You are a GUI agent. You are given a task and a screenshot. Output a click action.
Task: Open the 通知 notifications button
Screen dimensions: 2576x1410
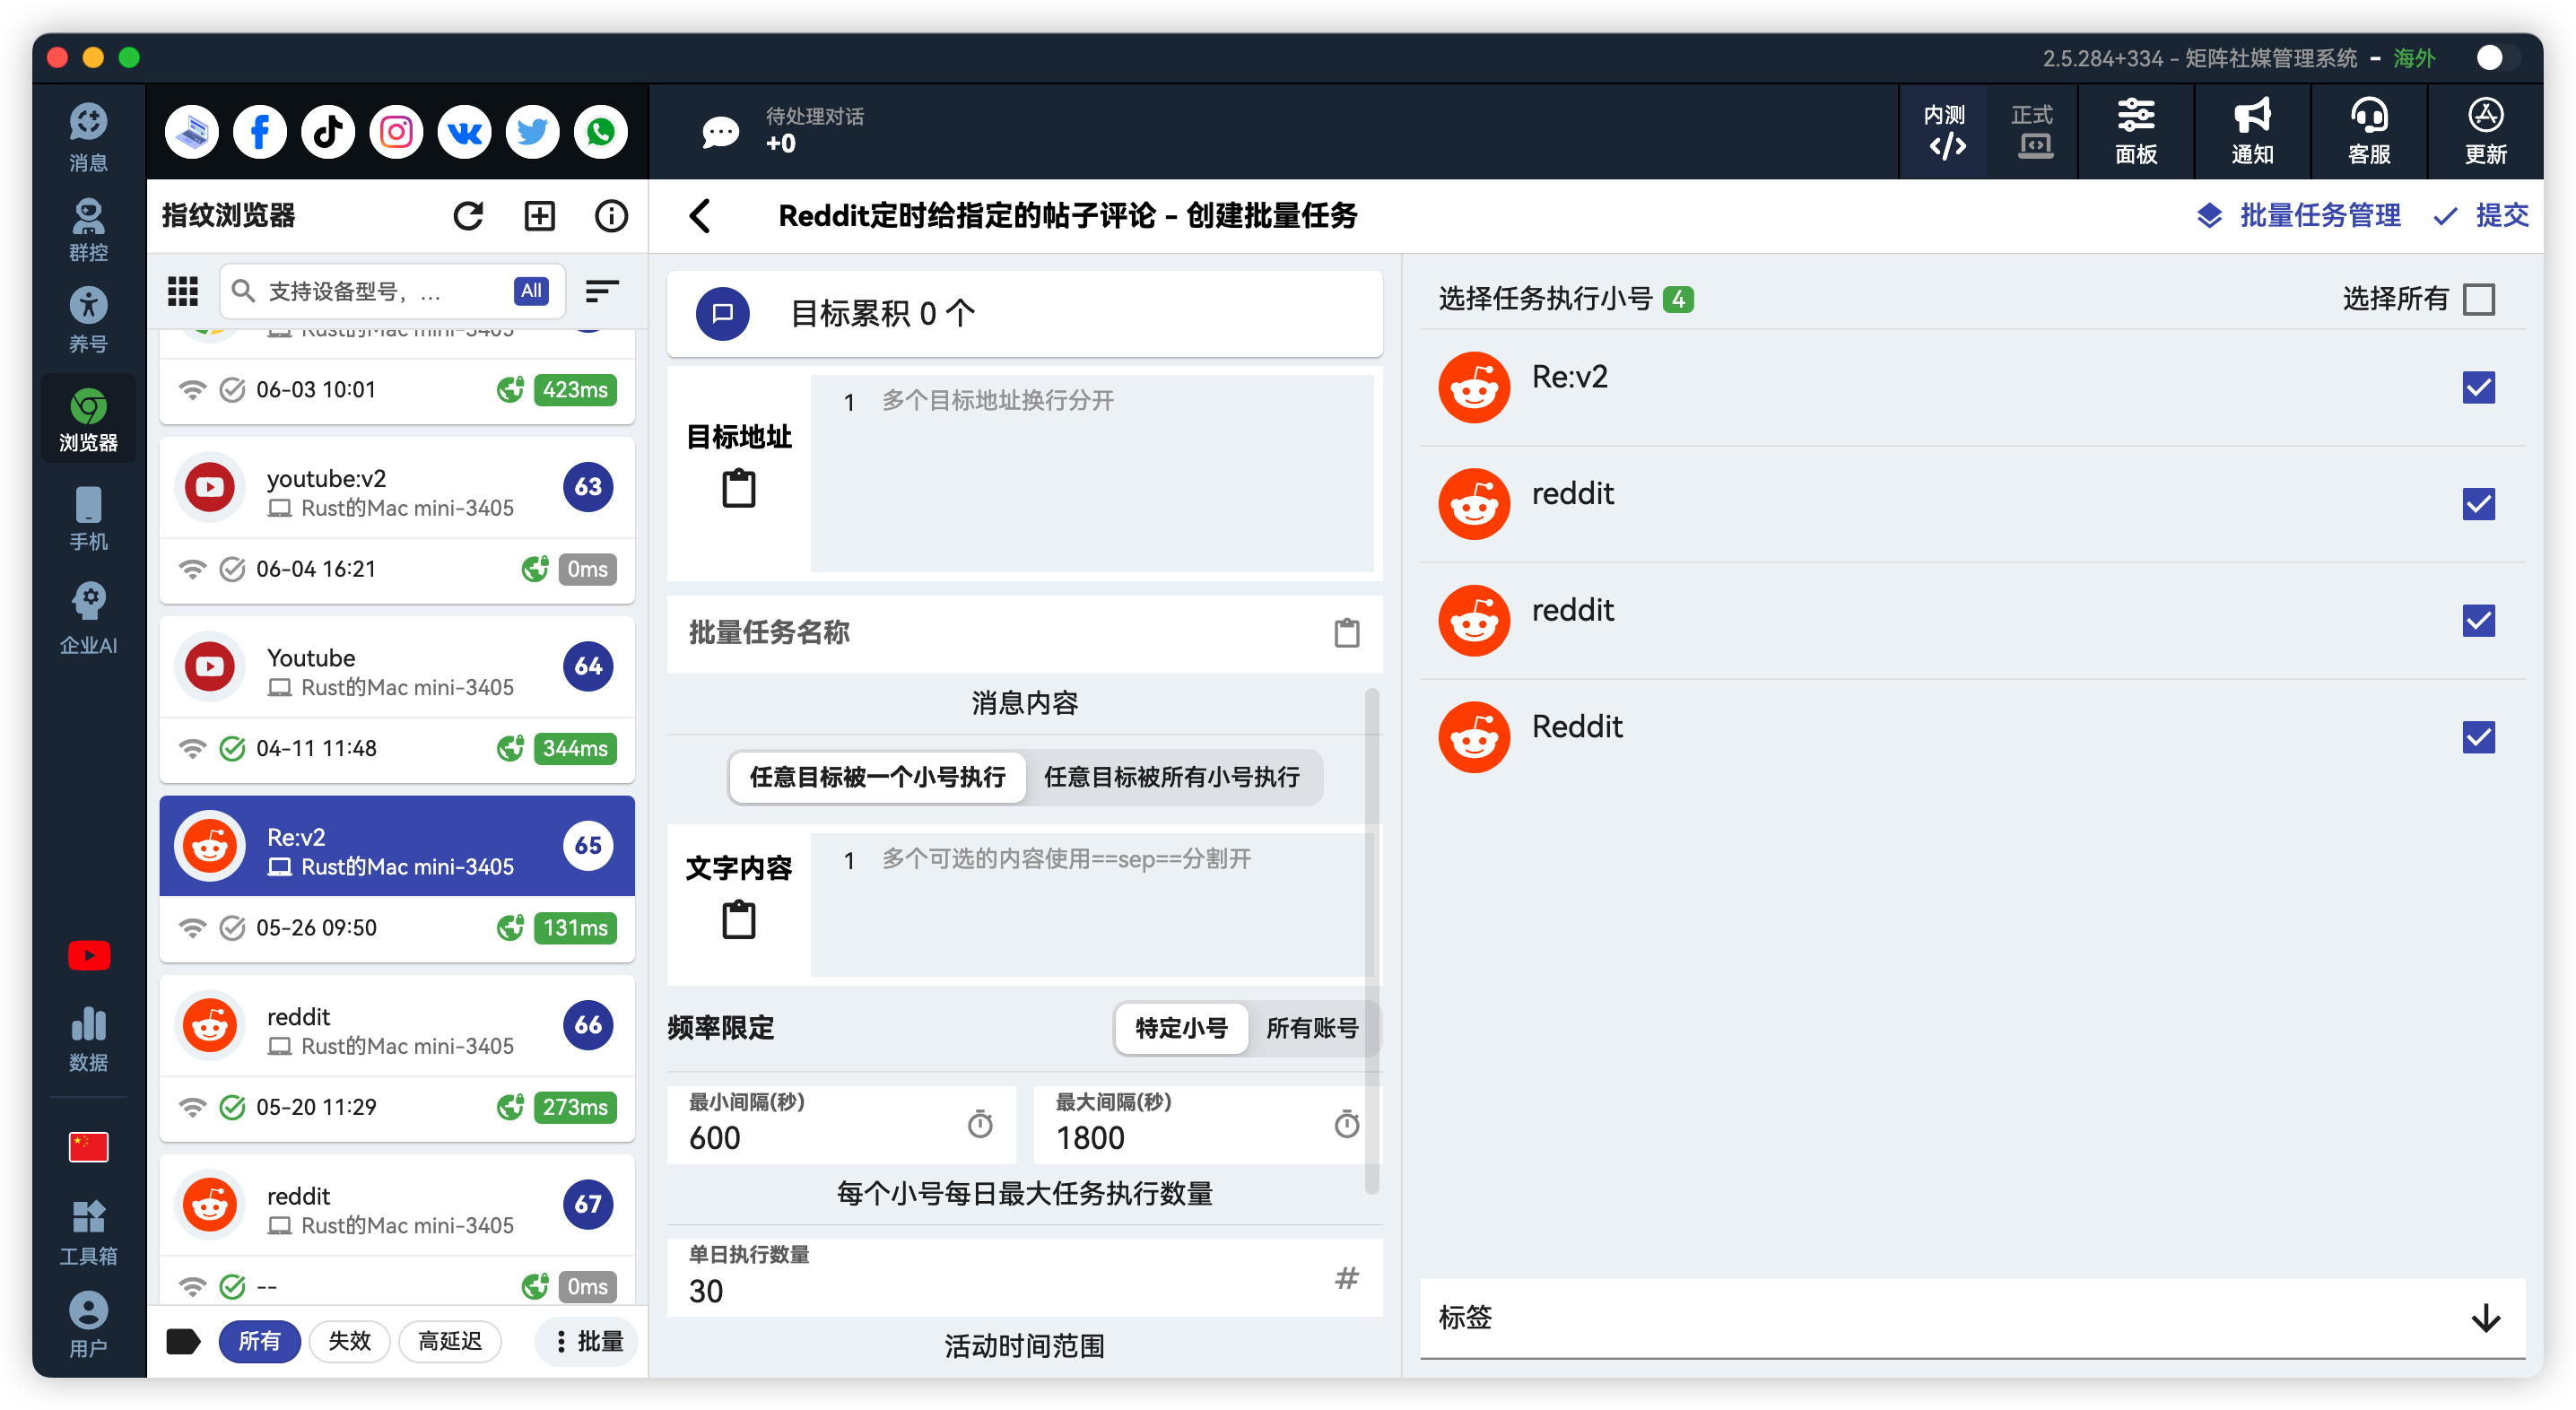click(2252, 132)
